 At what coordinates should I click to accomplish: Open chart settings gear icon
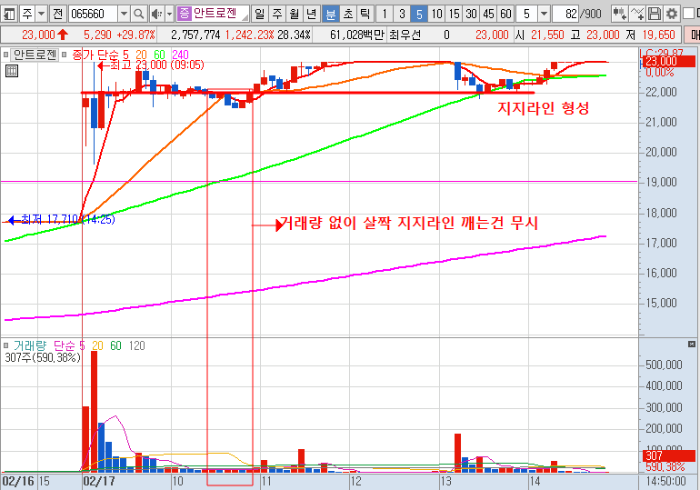(x=672, y=14)
